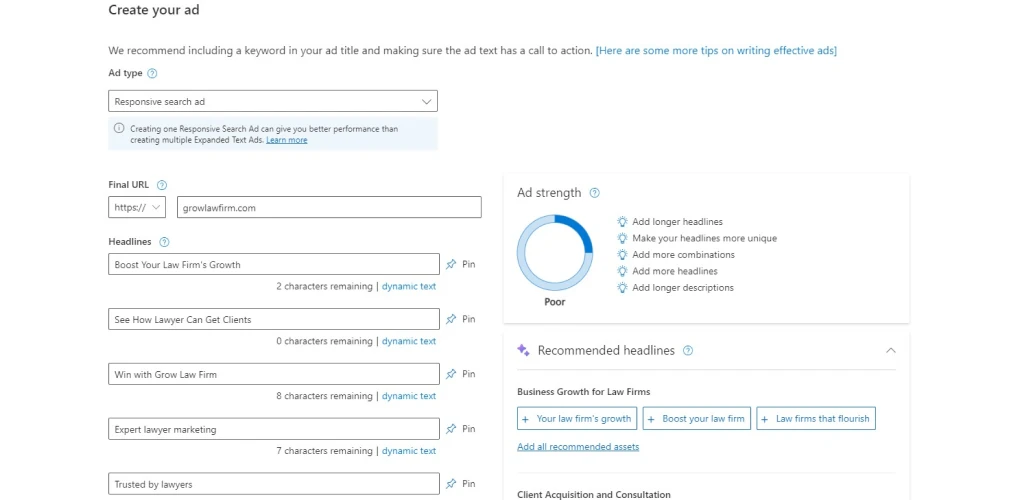This screenshot has height=500, width=1024.
Task: Click lightbulb icon for 'Make your headlines more unique'
Action: coord(622,238)
